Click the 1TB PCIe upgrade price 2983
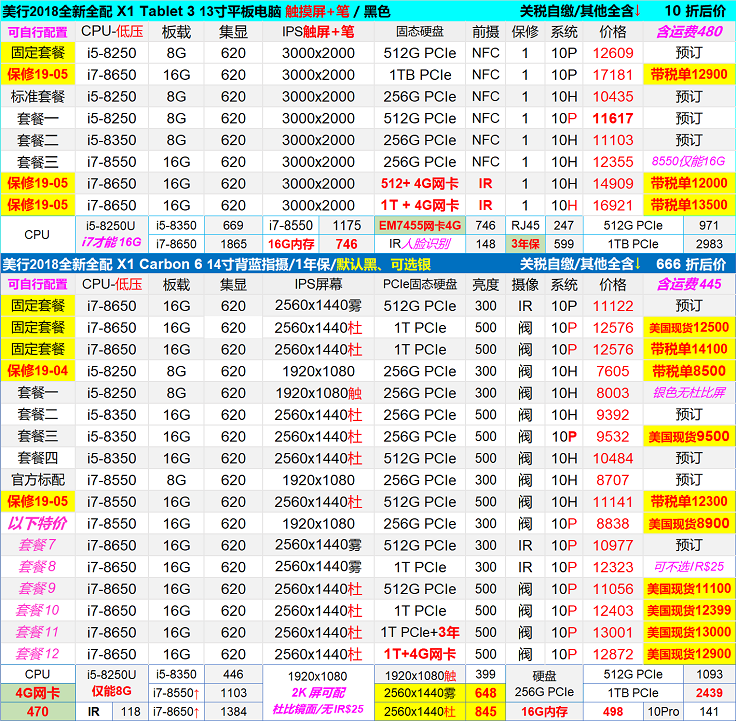Image resolution: width=736 pixels, height=721 pixels. tap(709, 244)
